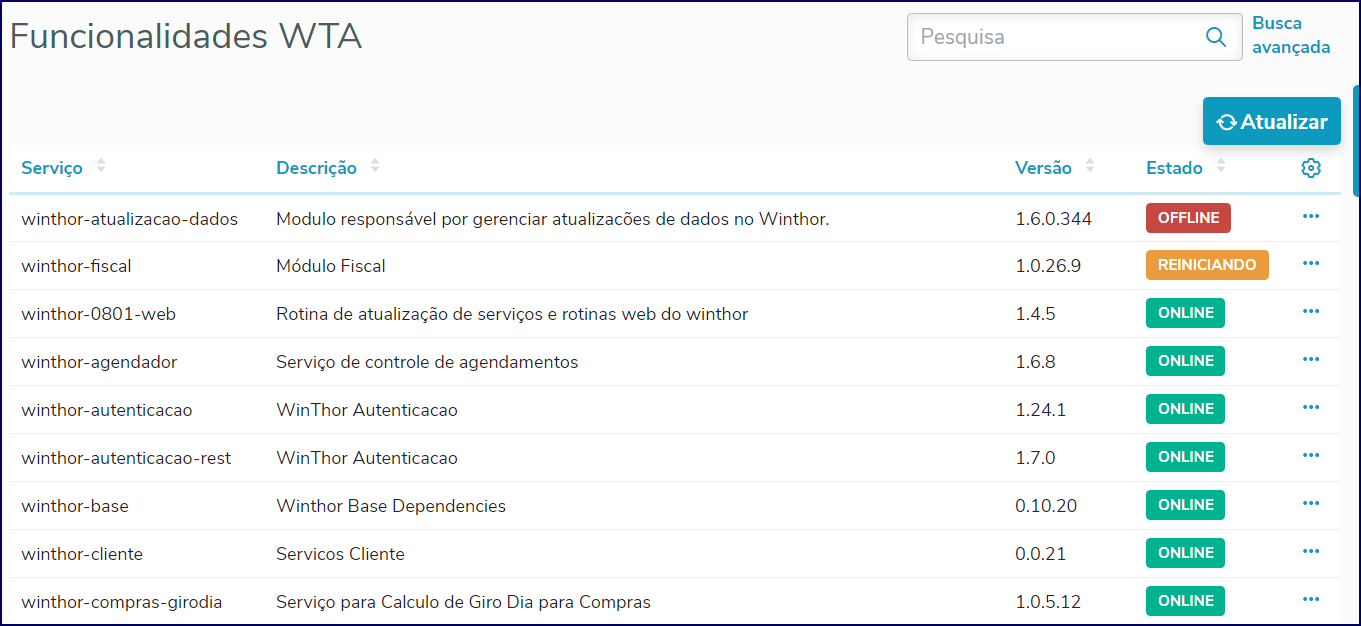The width and height of the screenshot is (1361, 626).
Task: Click the REINICIANDO status badge
Action: coord(1207,265)
